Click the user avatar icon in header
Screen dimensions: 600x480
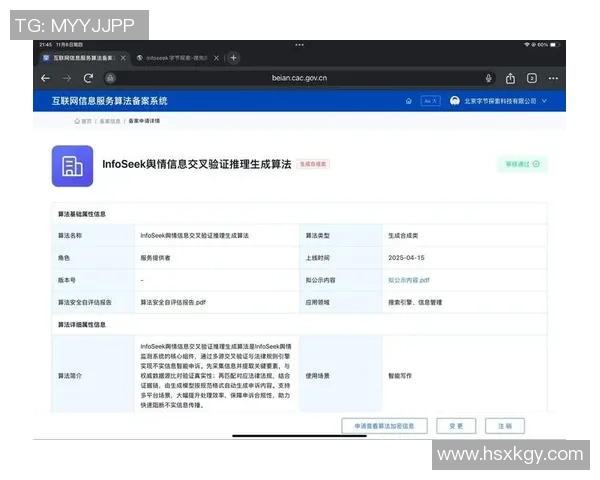[455, 101]
